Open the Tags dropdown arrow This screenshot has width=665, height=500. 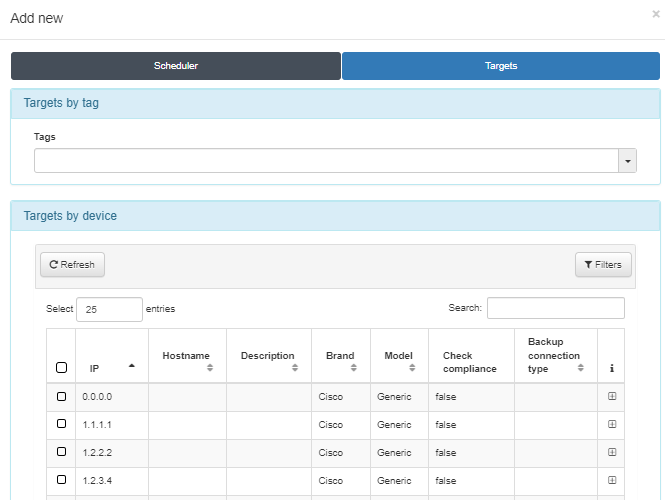[x=627, y=161]
